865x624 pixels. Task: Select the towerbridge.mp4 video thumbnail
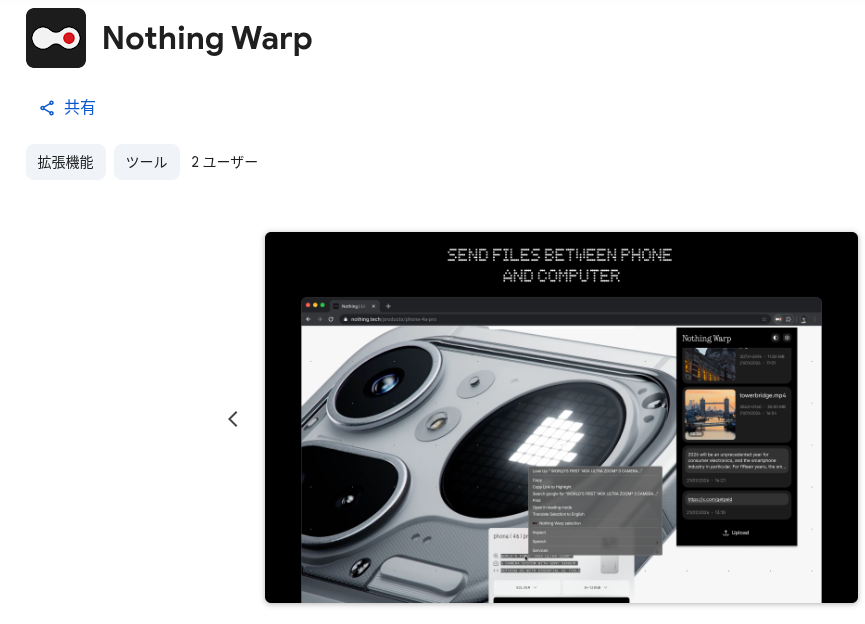point(709,413)
